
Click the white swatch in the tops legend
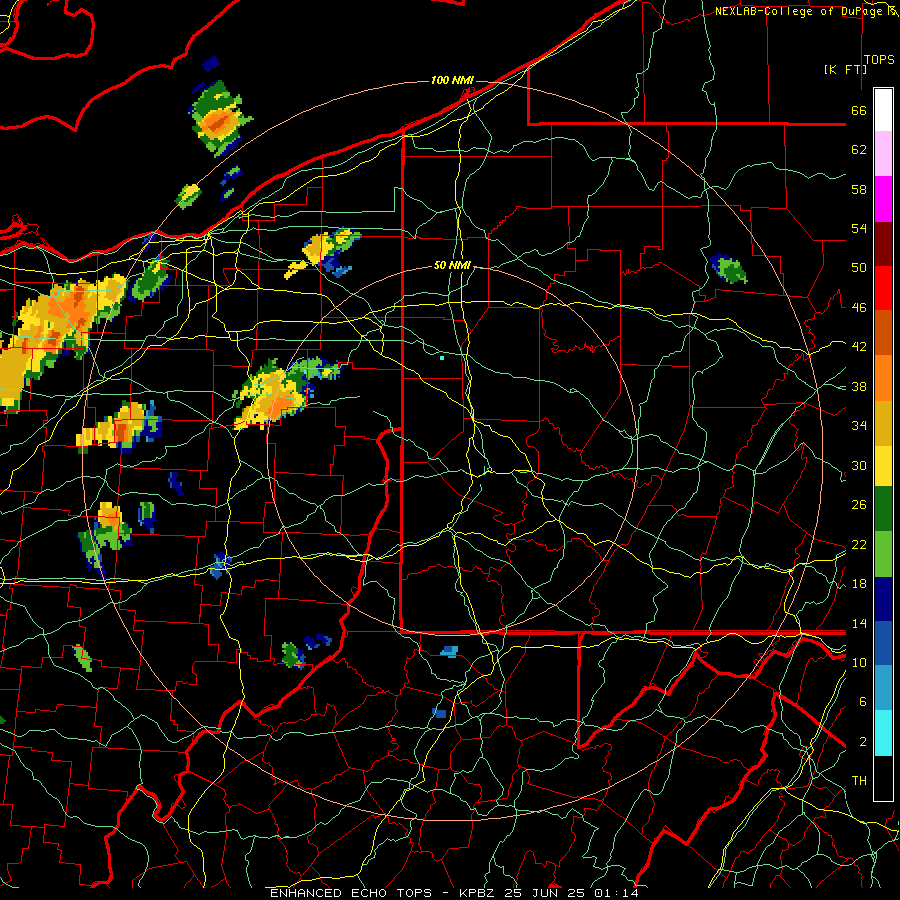(x=883, y=110)
